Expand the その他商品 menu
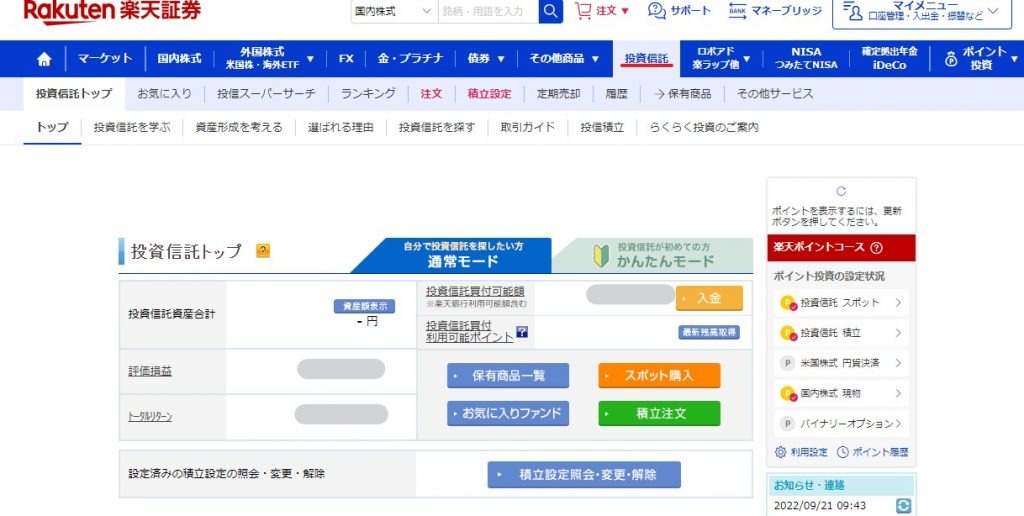1024x516 pixels. [x=595, y=59]
